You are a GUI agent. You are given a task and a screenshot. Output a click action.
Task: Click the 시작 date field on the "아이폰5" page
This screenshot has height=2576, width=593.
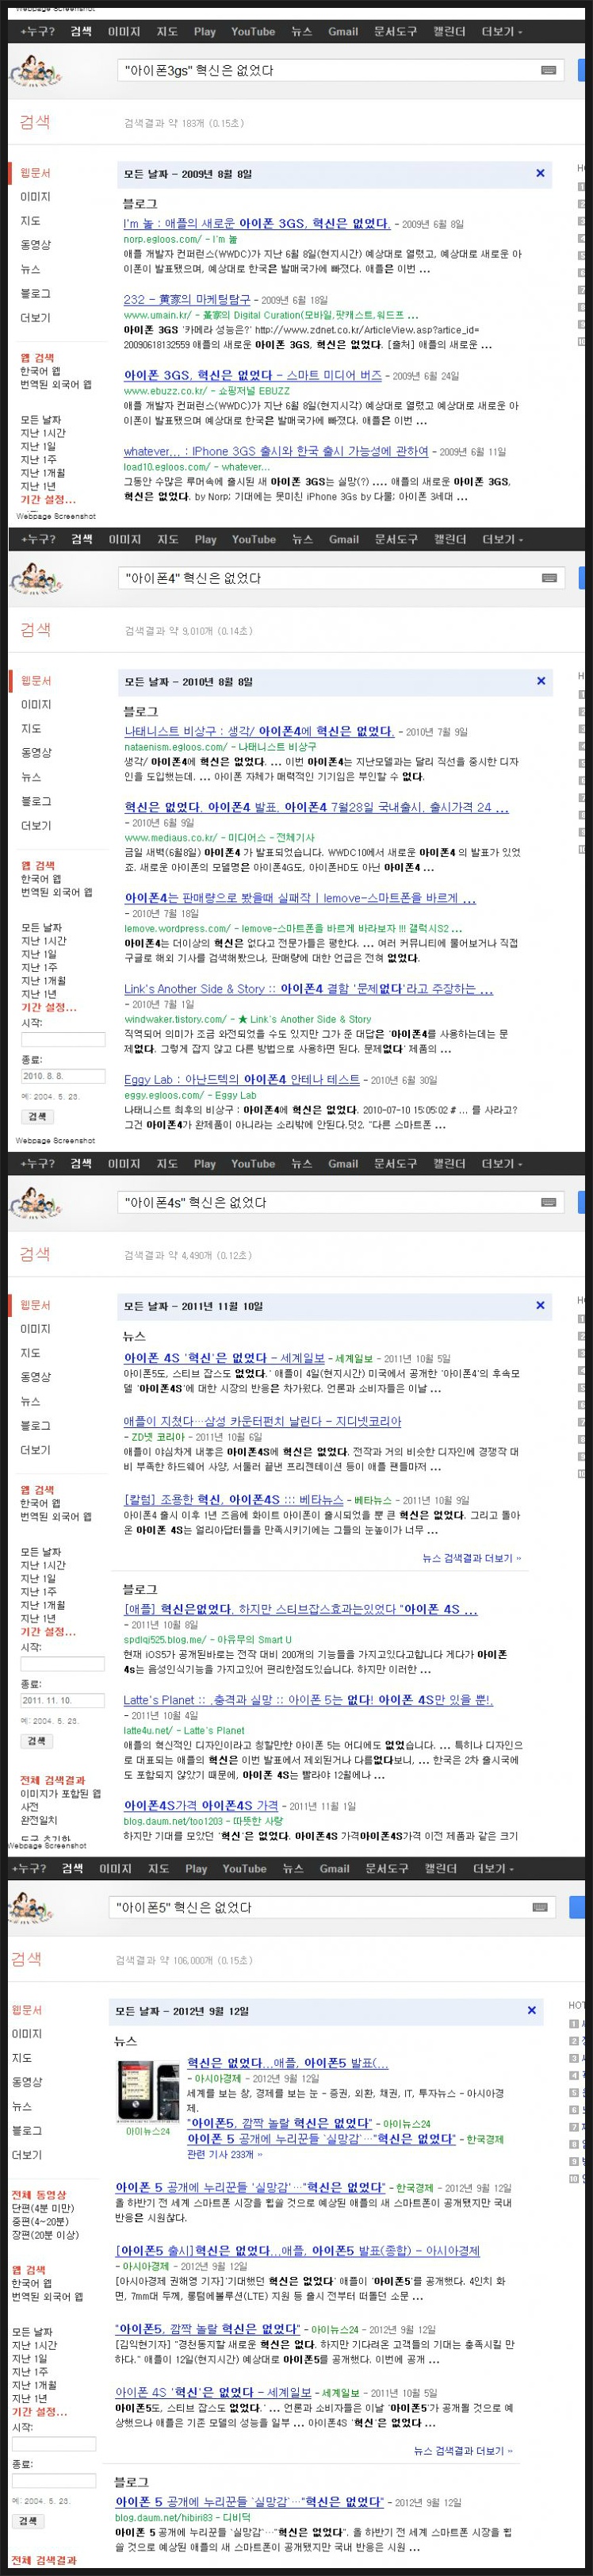54,2444
